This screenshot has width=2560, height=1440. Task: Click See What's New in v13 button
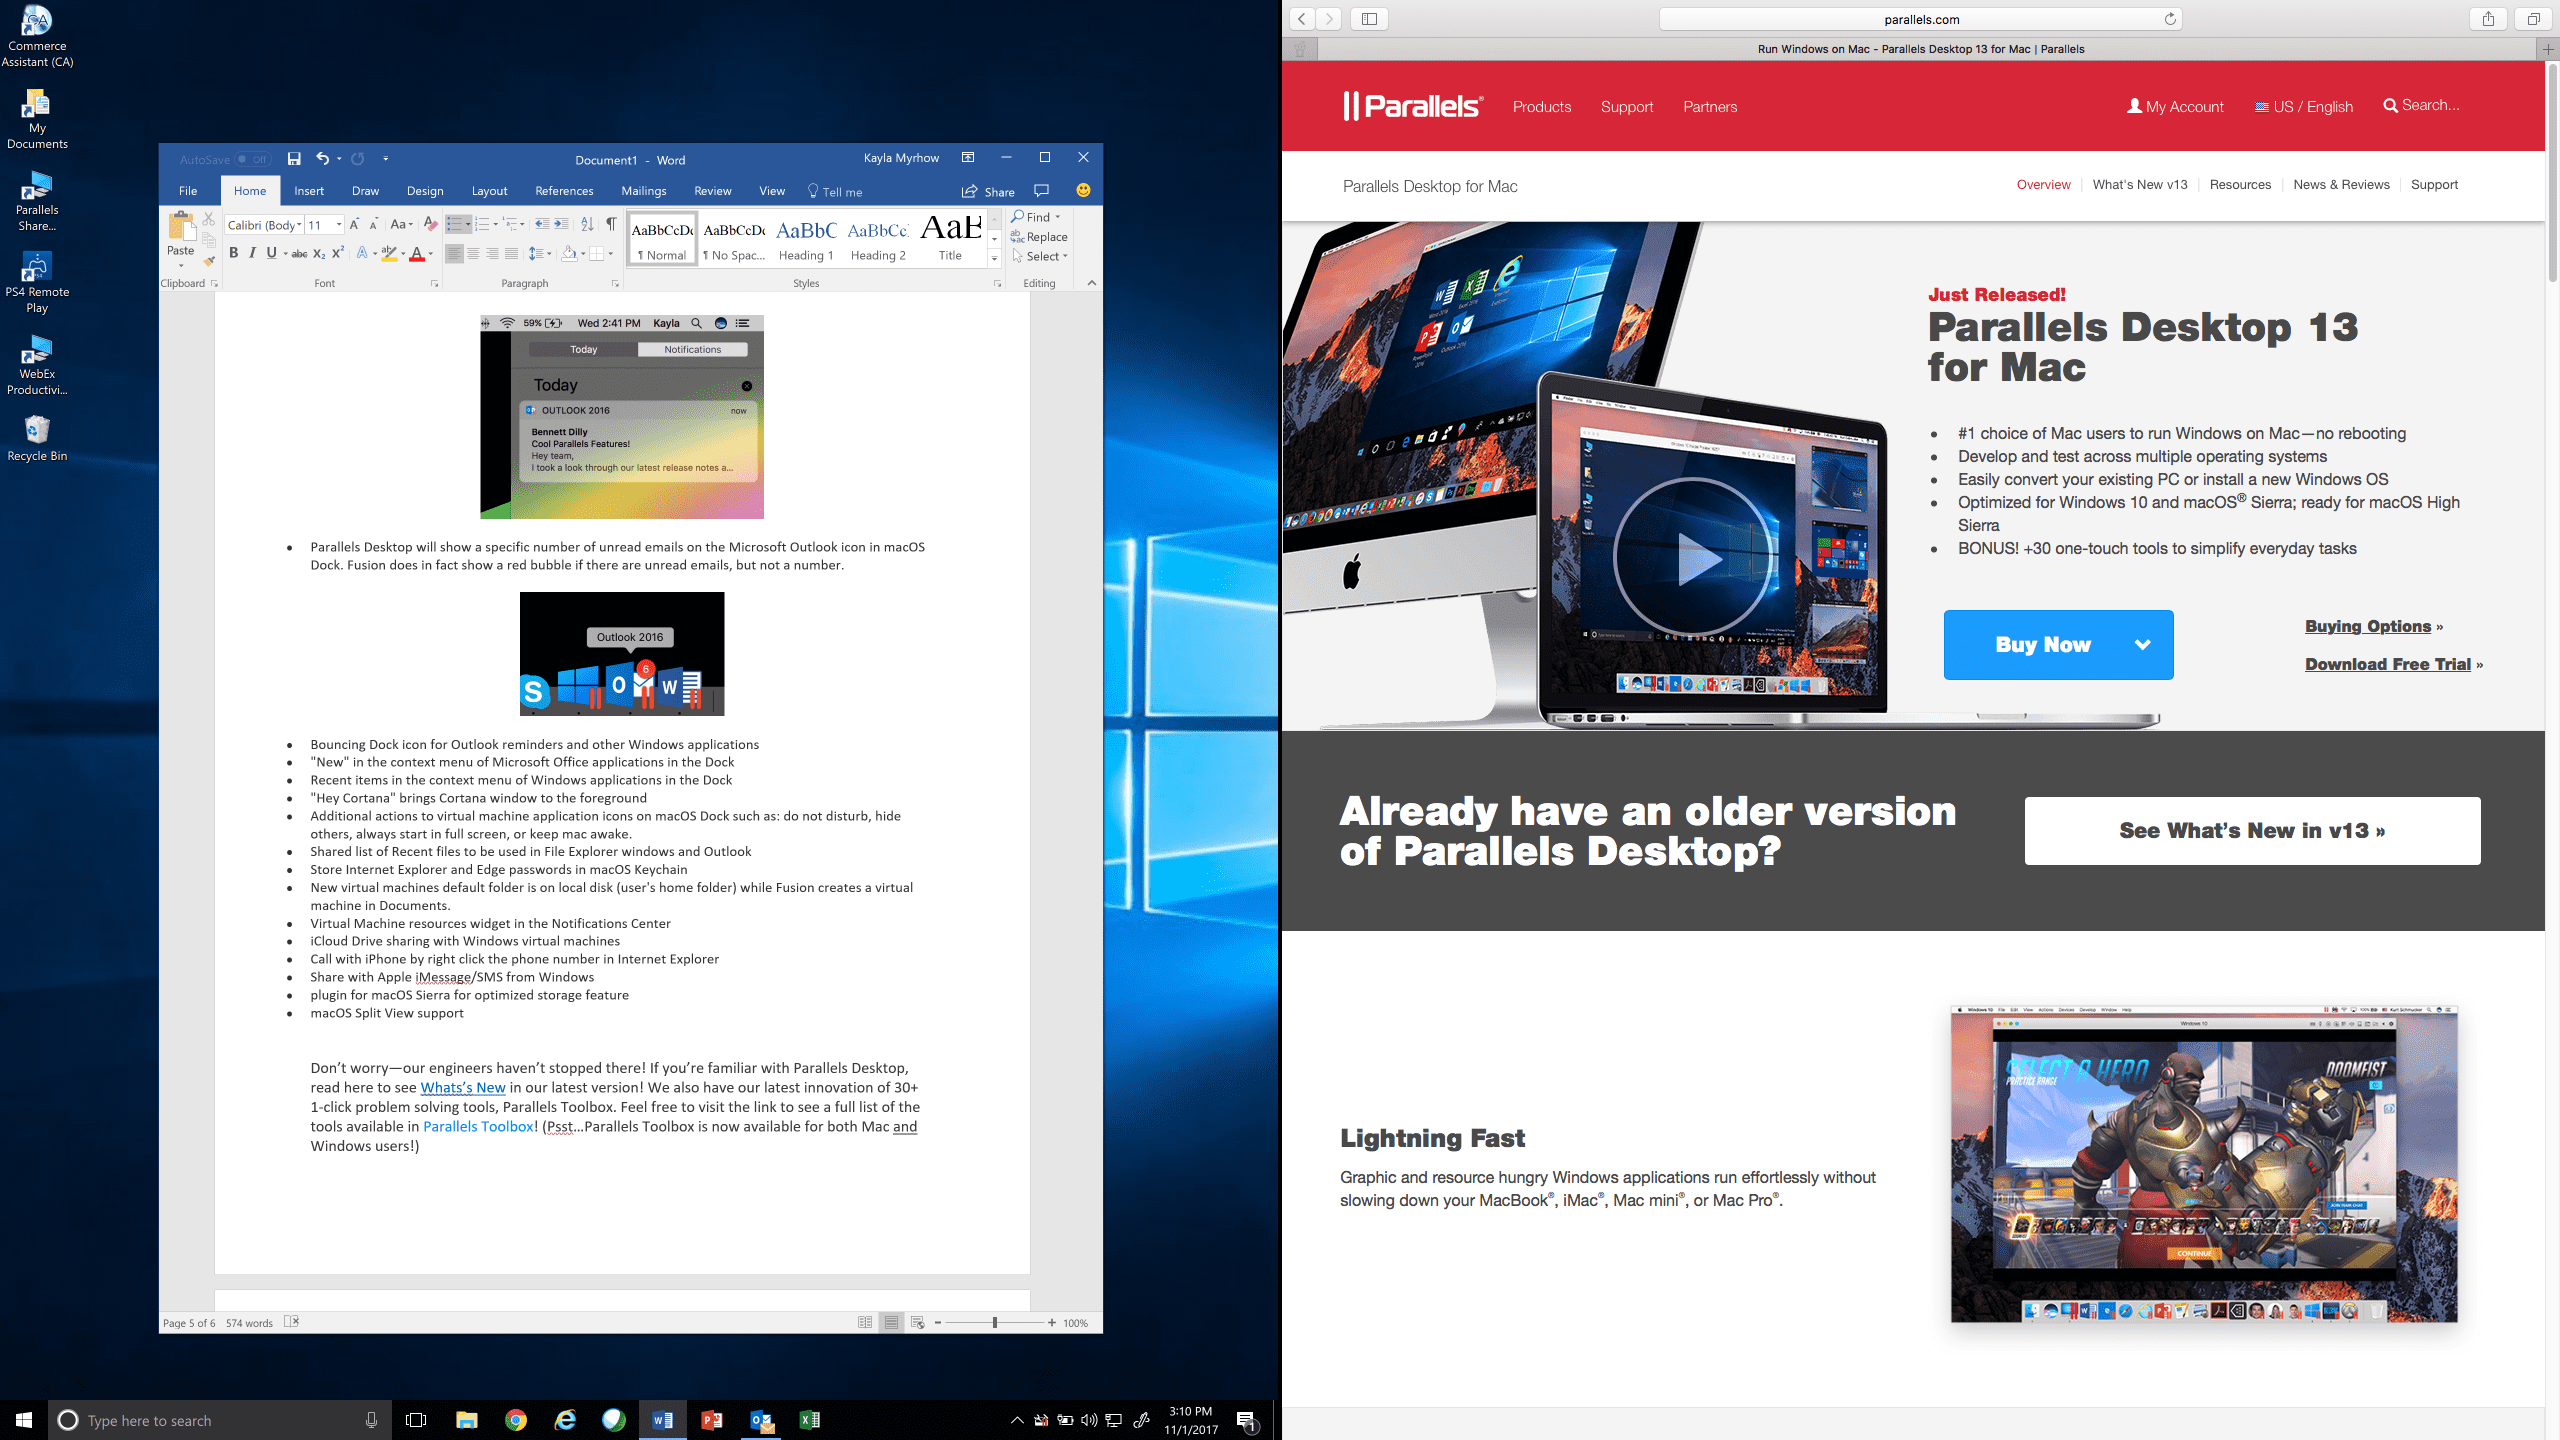tap(2252, 831)
